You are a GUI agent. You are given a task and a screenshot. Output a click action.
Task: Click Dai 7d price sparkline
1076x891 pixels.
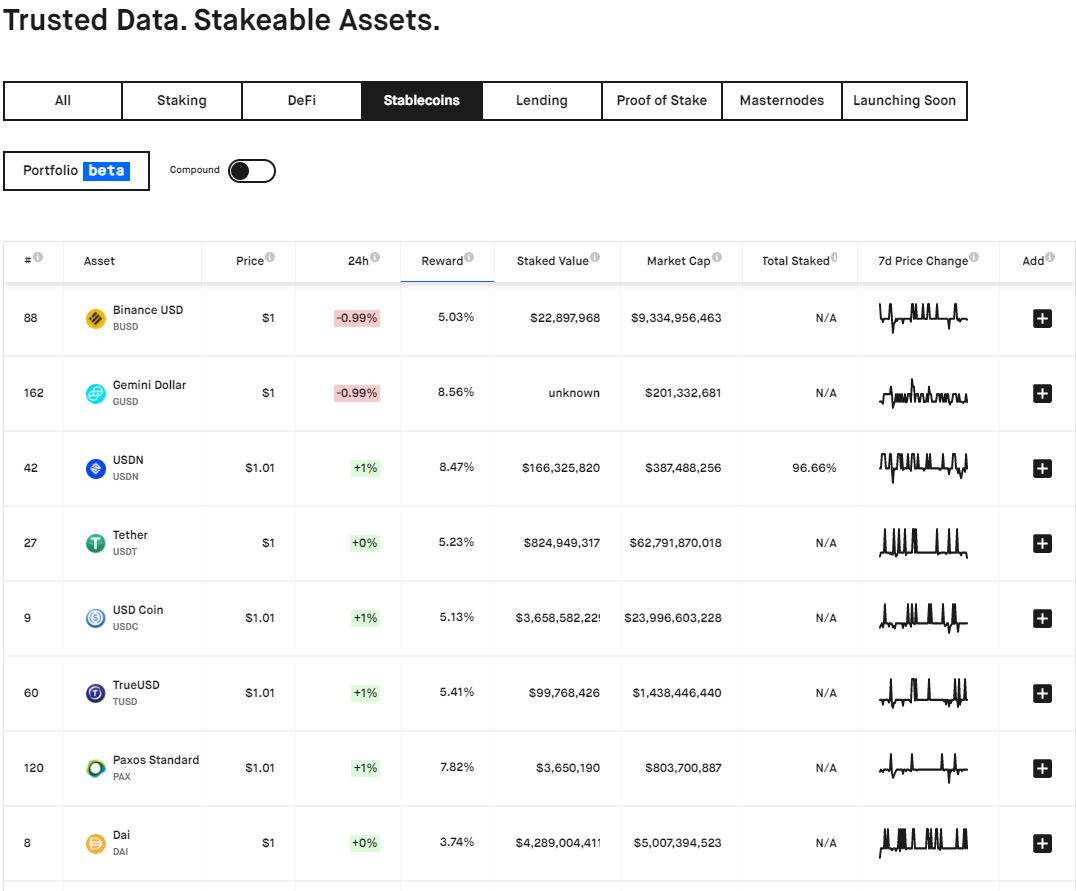coord(923,843)
